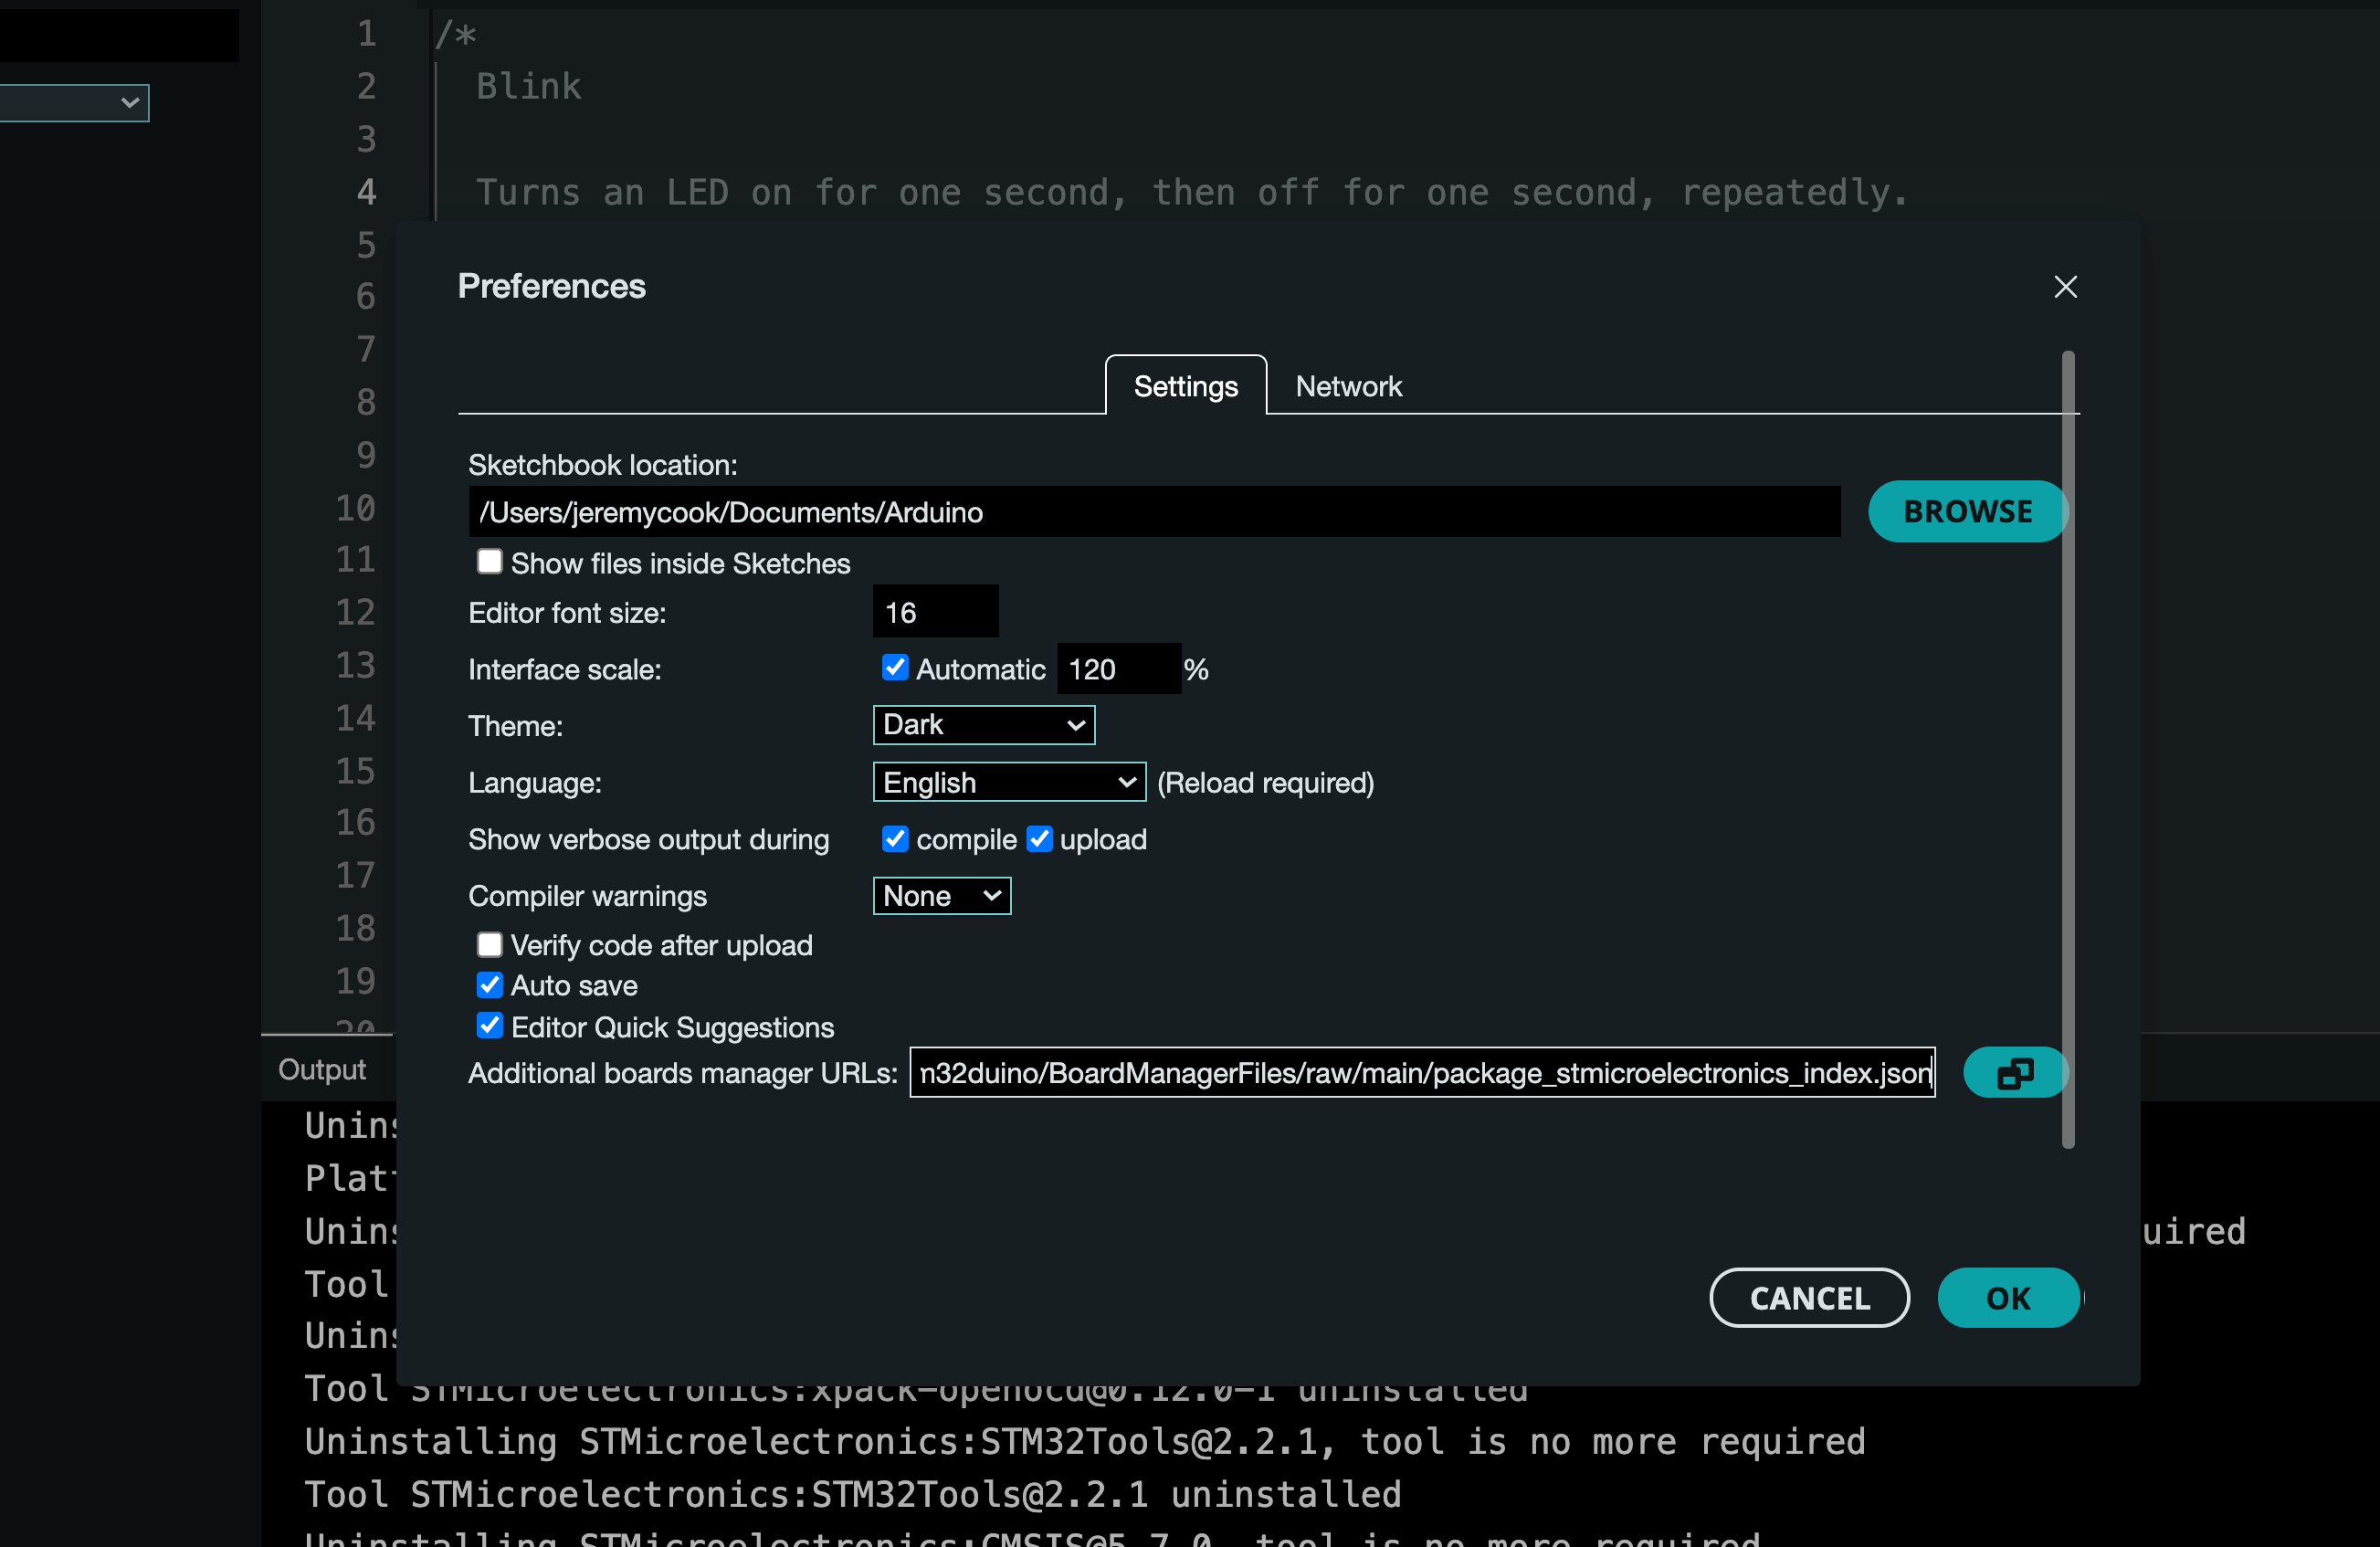This screenshot has height=1547, width=2380.
Task: Click the CANCEL button
Action: click(x=1808, y=1298)
